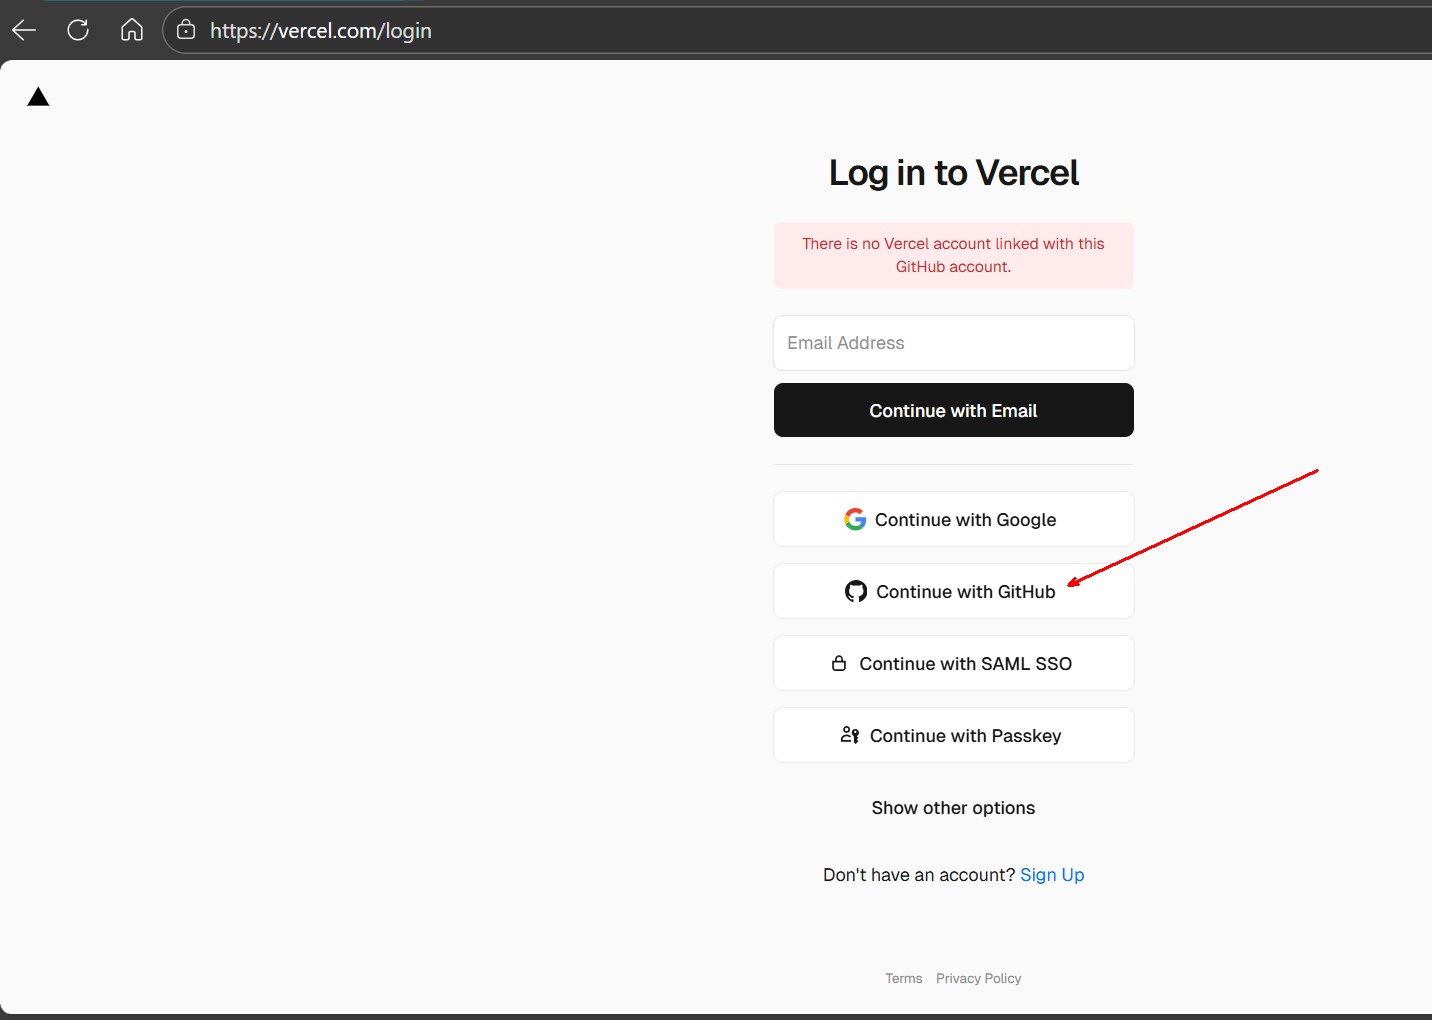Image resolution: width=1432 pixels, height=1020 pixels.
Task: Click the browser back arrow
Action: (x=24, y=30)
